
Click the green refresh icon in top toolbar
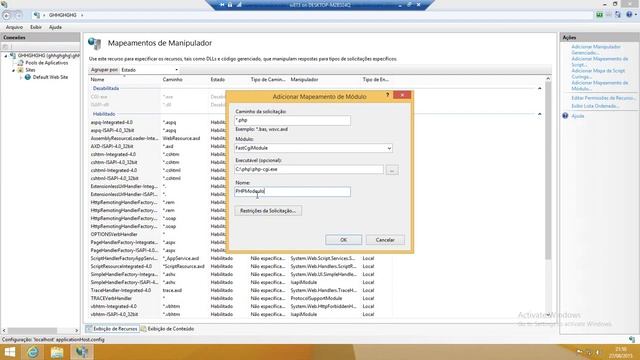click(599, 15)
